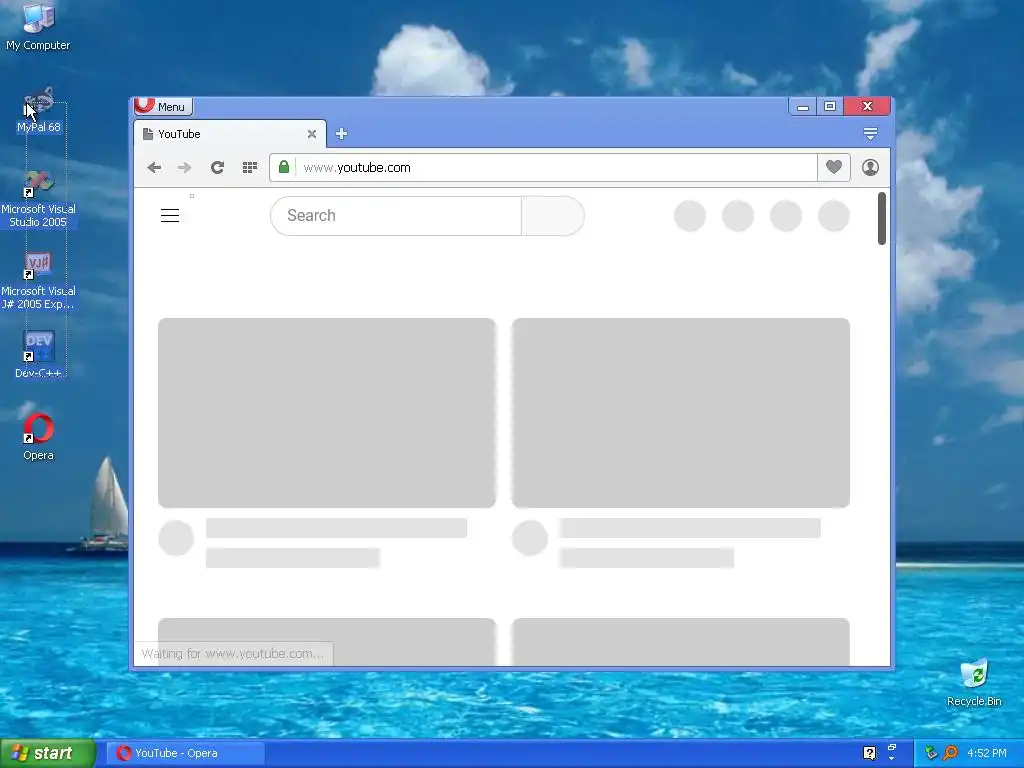1024x768 pixels.
Task: Click the orange magnifier tray icon
Action: (950, 753)
